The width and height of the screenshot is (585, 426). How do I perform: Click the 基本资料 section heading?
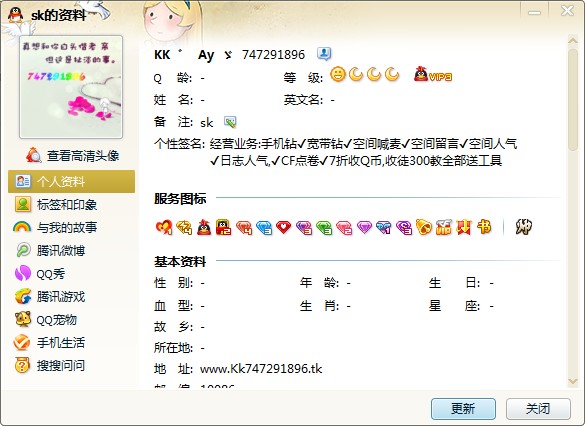tap(180, 261)
